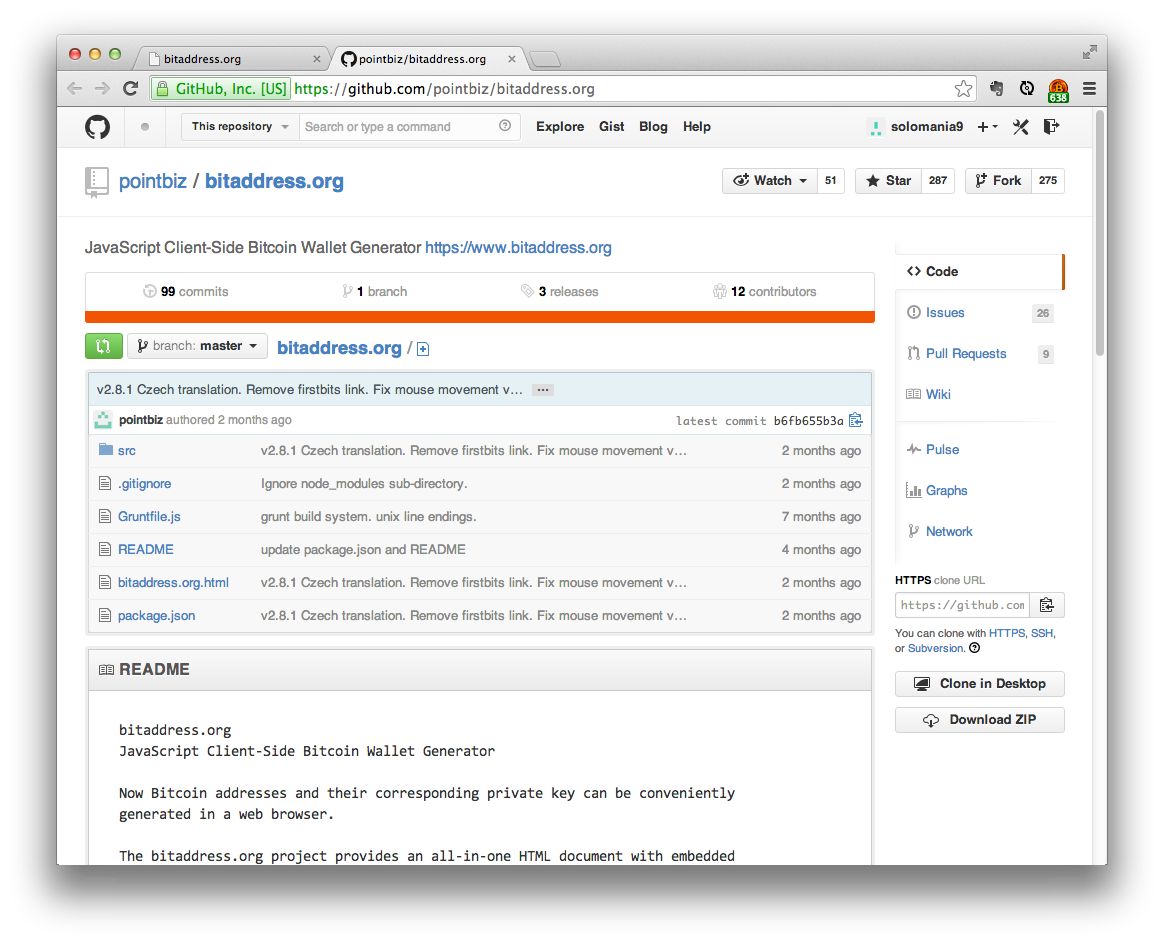The width and height of the screenshot is (1164, 944).
Task: Go forward in browser history
Action: (x=102, y=89)
